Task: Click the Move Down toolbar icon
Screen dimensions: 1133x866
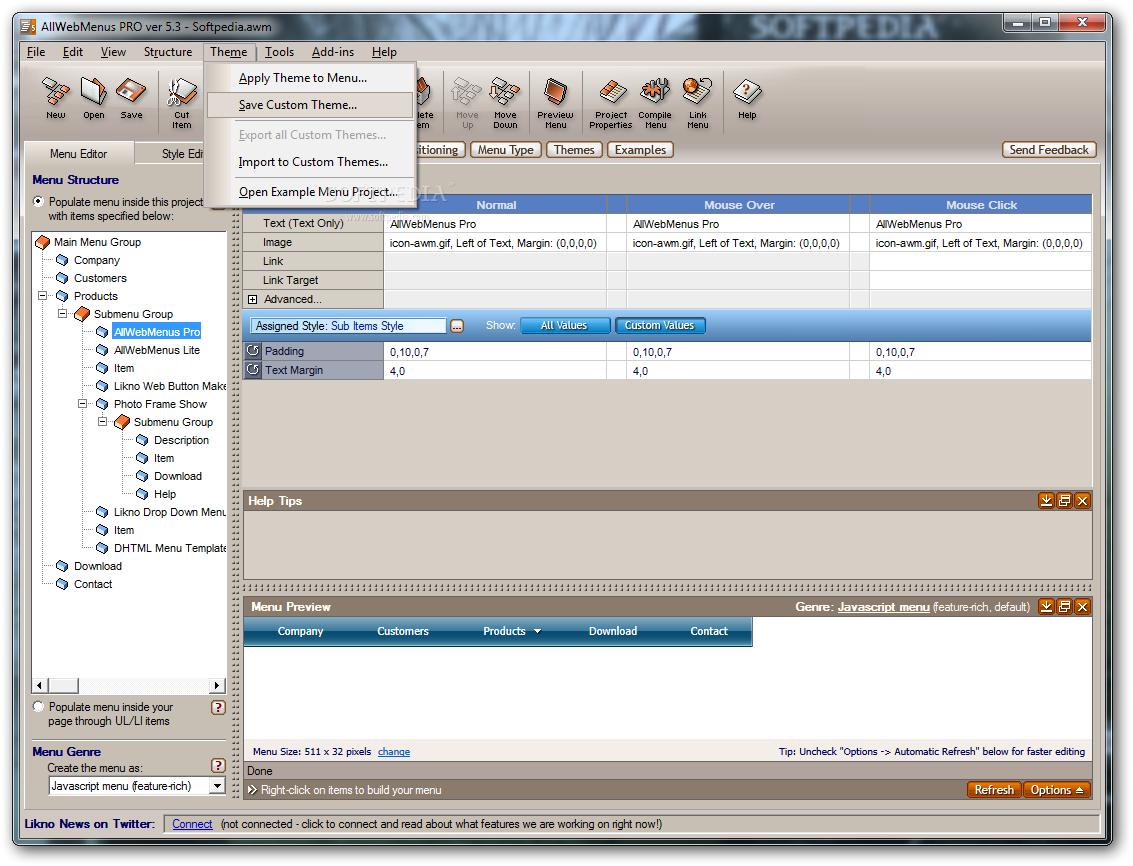Action: click(505, 102)
